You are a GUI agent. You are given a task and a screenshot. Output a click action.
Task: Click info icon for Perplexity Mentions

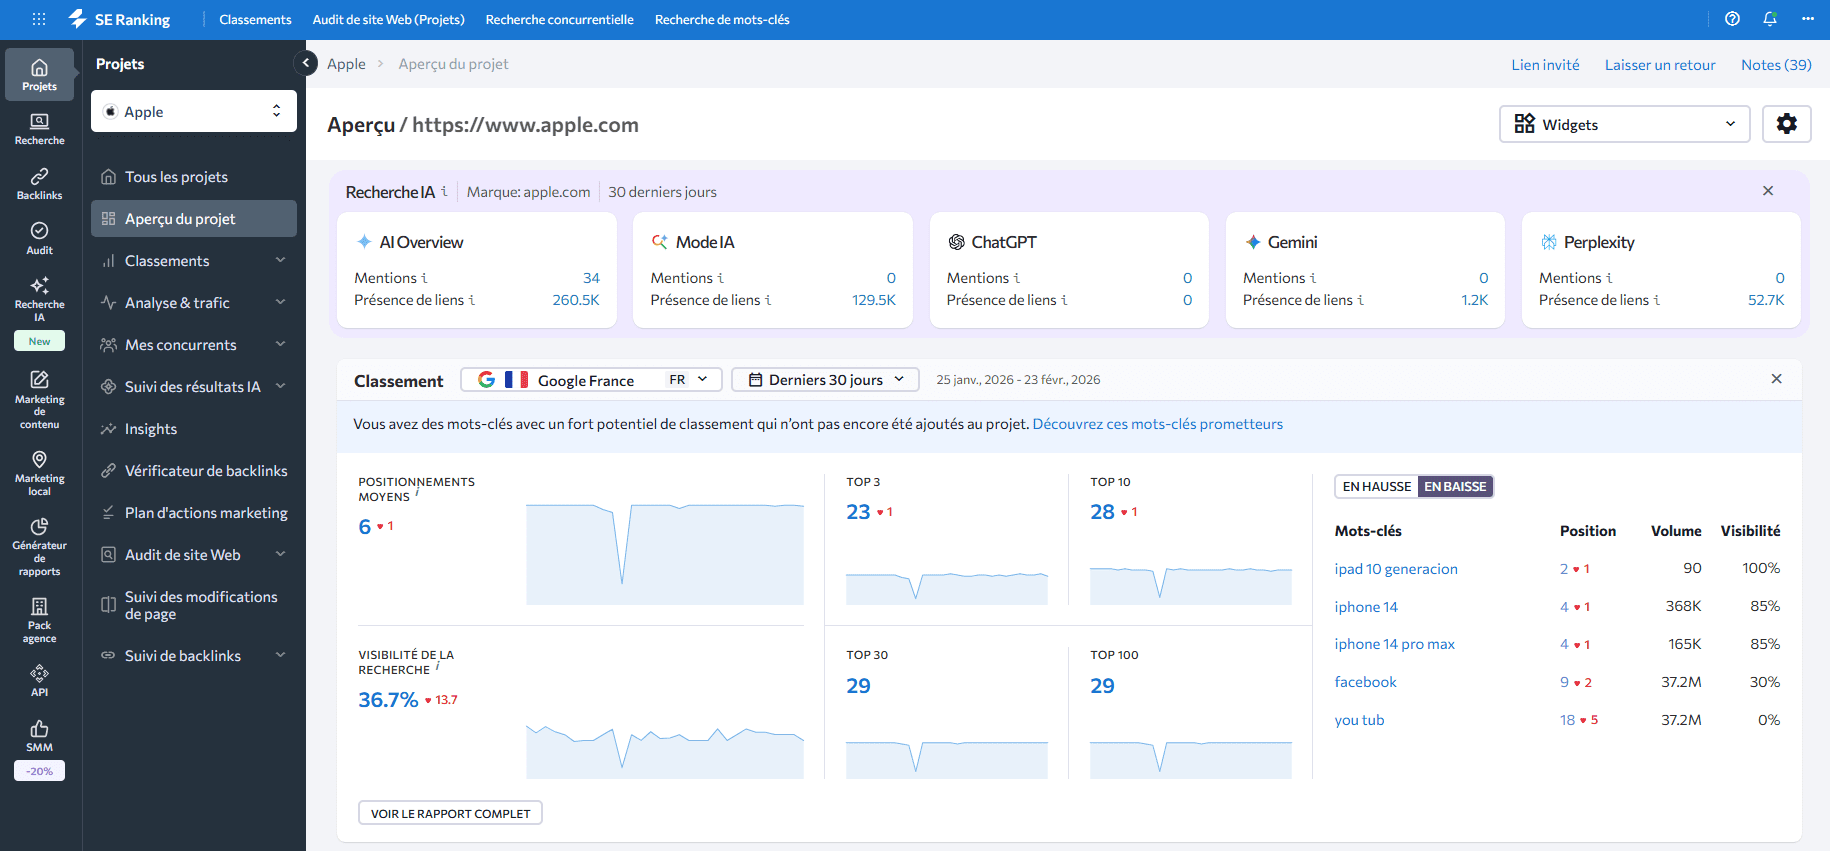click(x=1609, y=278)
